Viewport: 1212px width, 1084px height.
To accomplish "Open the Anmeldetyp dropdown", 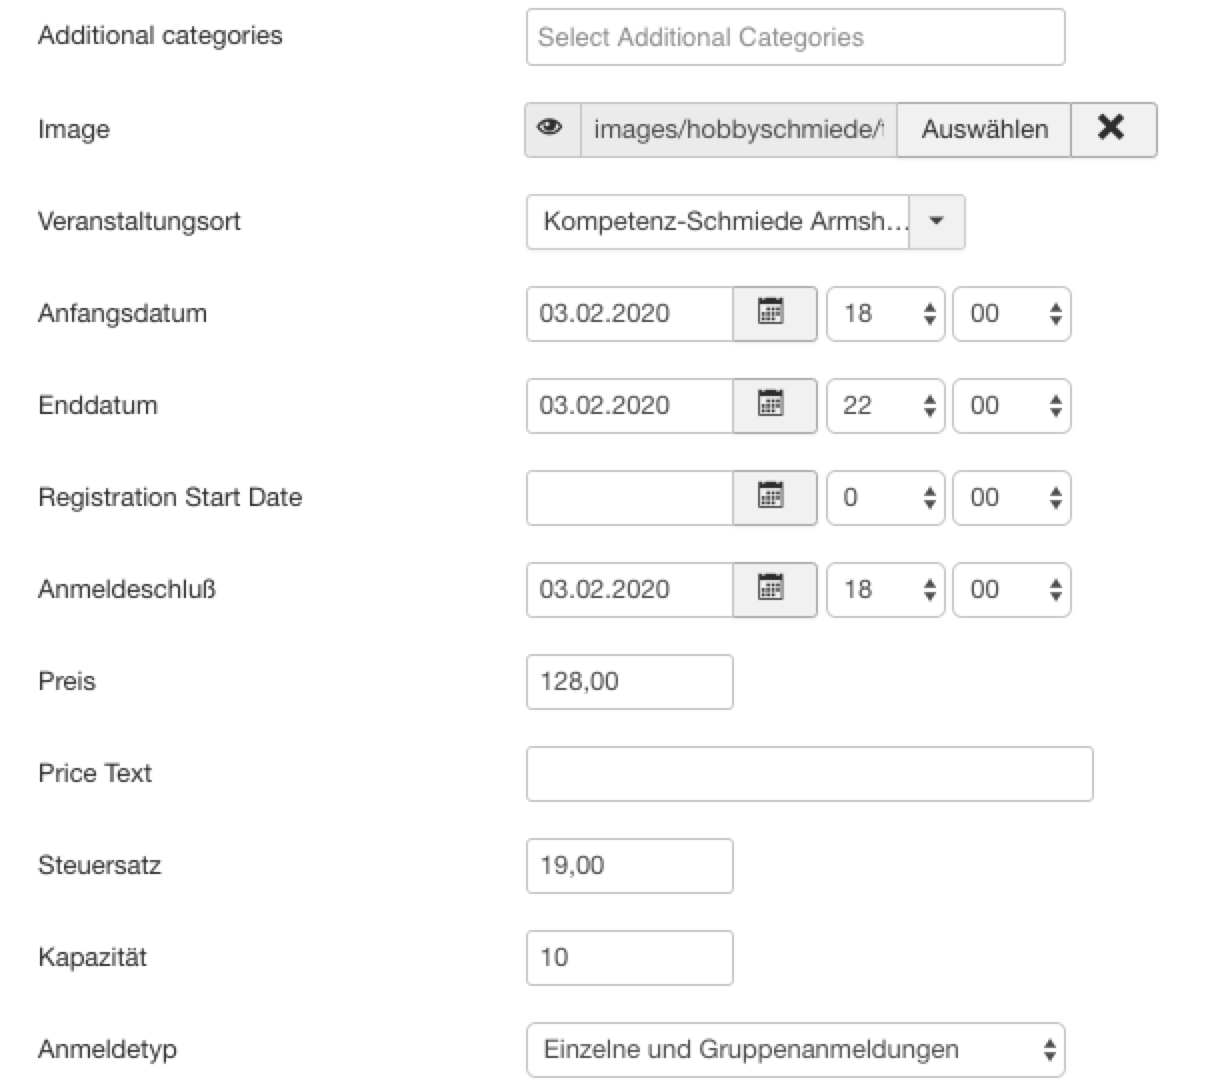I will pos(795,1049).
